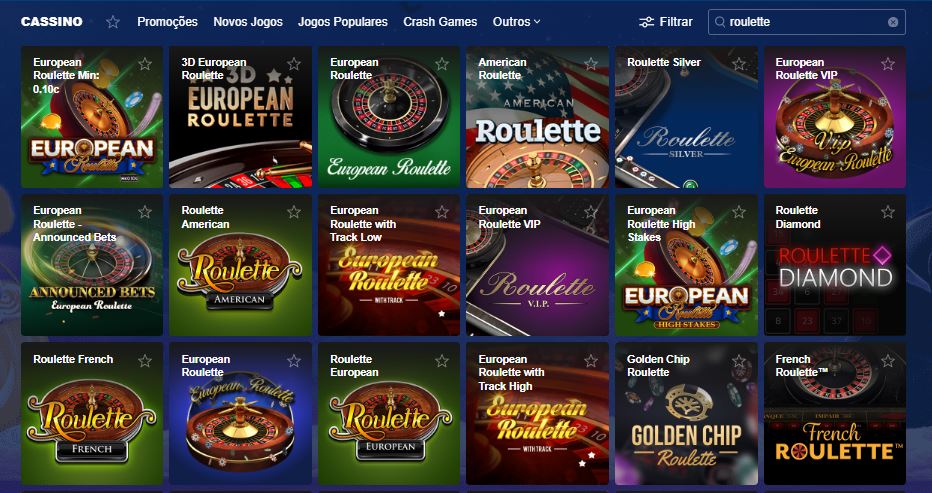Expand the Outros dropdown menu
Screen dimensions: 932x493
tap(517, 22)
